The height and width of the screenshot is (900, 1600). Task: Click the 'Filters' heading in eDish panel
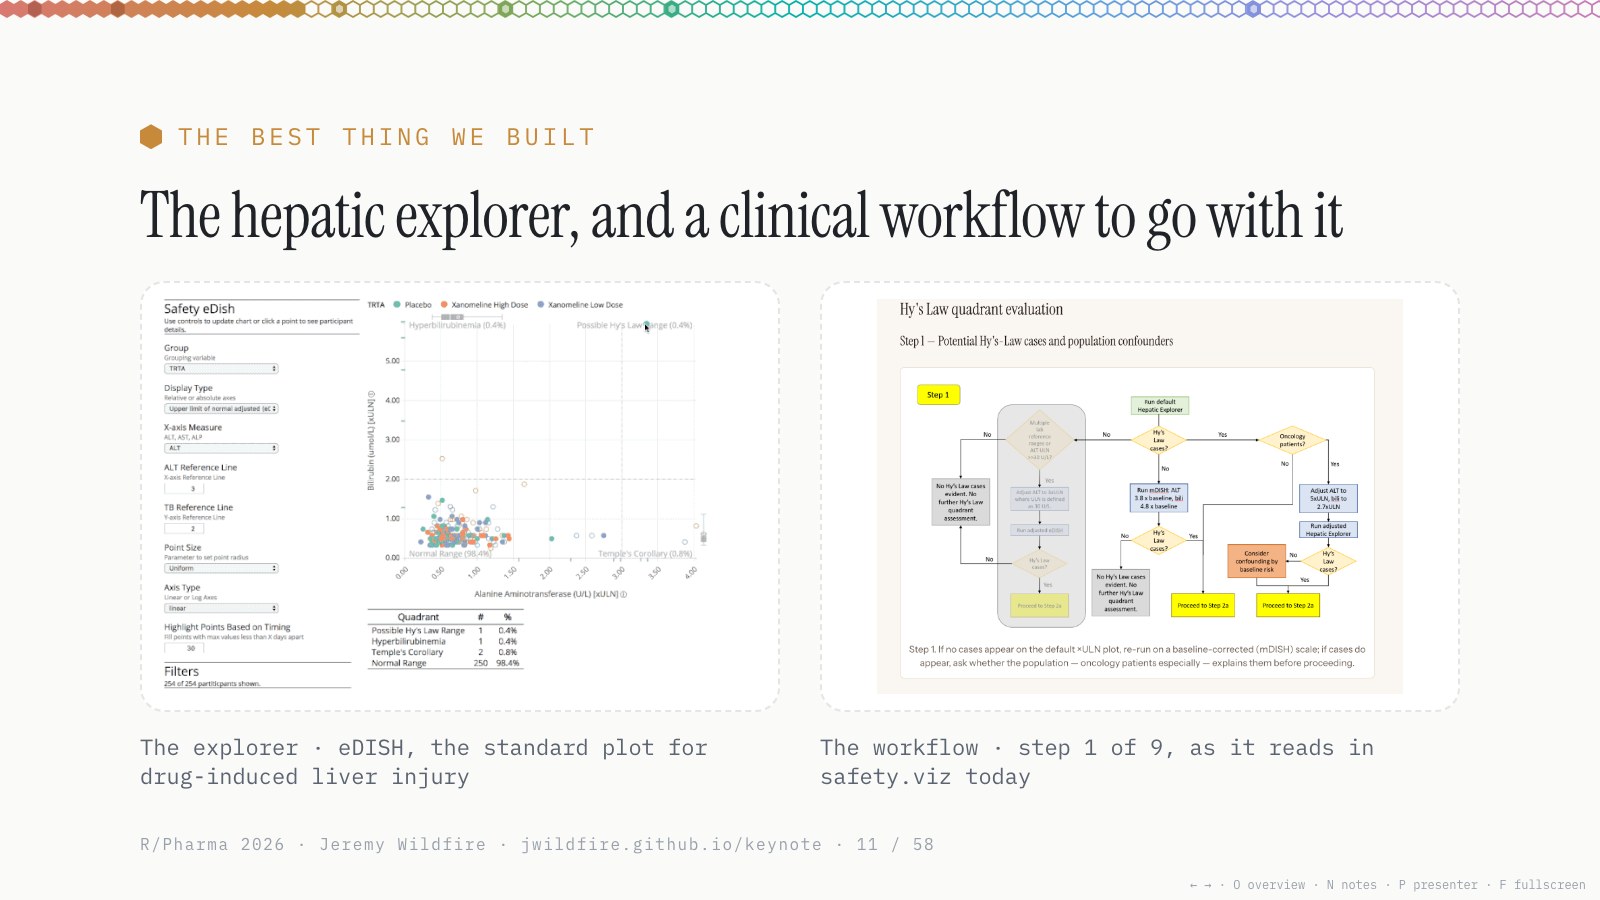(181, 671)
